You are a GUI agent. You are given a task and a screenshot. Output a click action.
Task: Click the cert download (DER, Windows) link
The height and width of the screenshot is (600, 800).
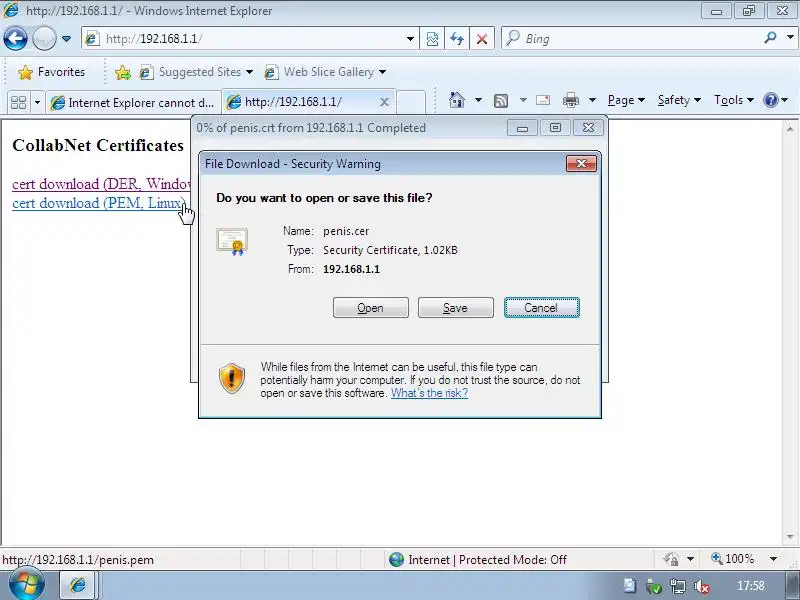click(101, 184)
